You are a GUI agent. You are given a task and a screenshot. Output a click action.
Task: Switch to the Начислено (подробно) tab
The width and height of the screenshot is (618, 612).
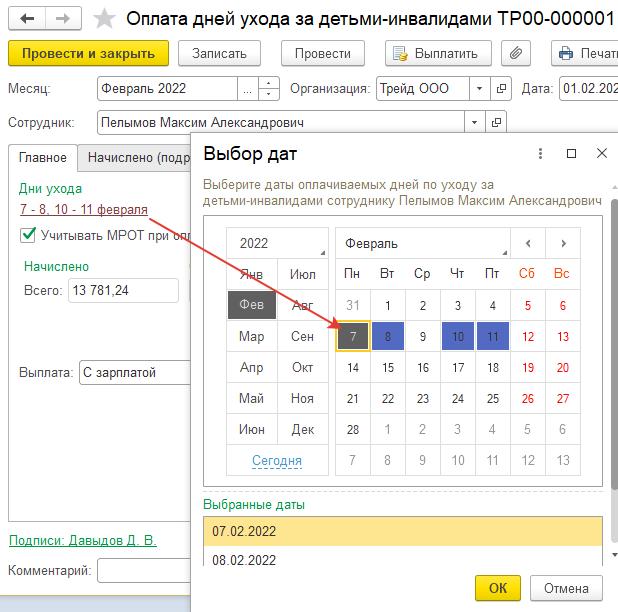click(x=134, y=158)
